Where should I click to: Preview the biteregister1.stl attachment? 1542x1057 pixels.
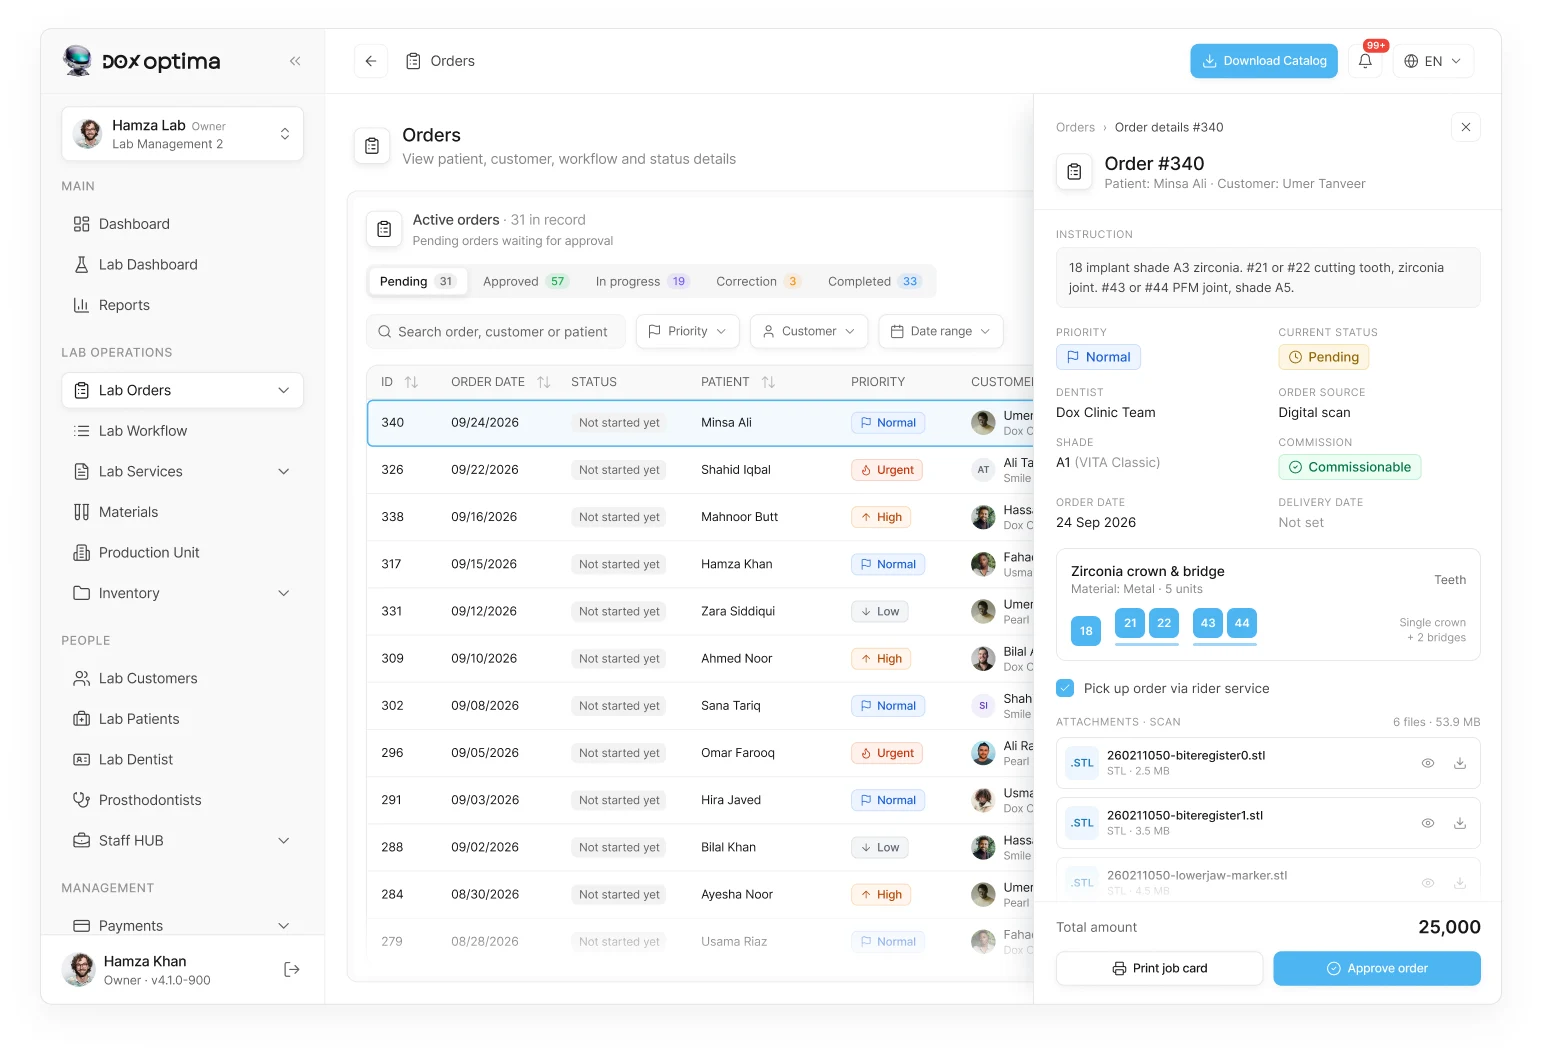(x=1428, y=823)
